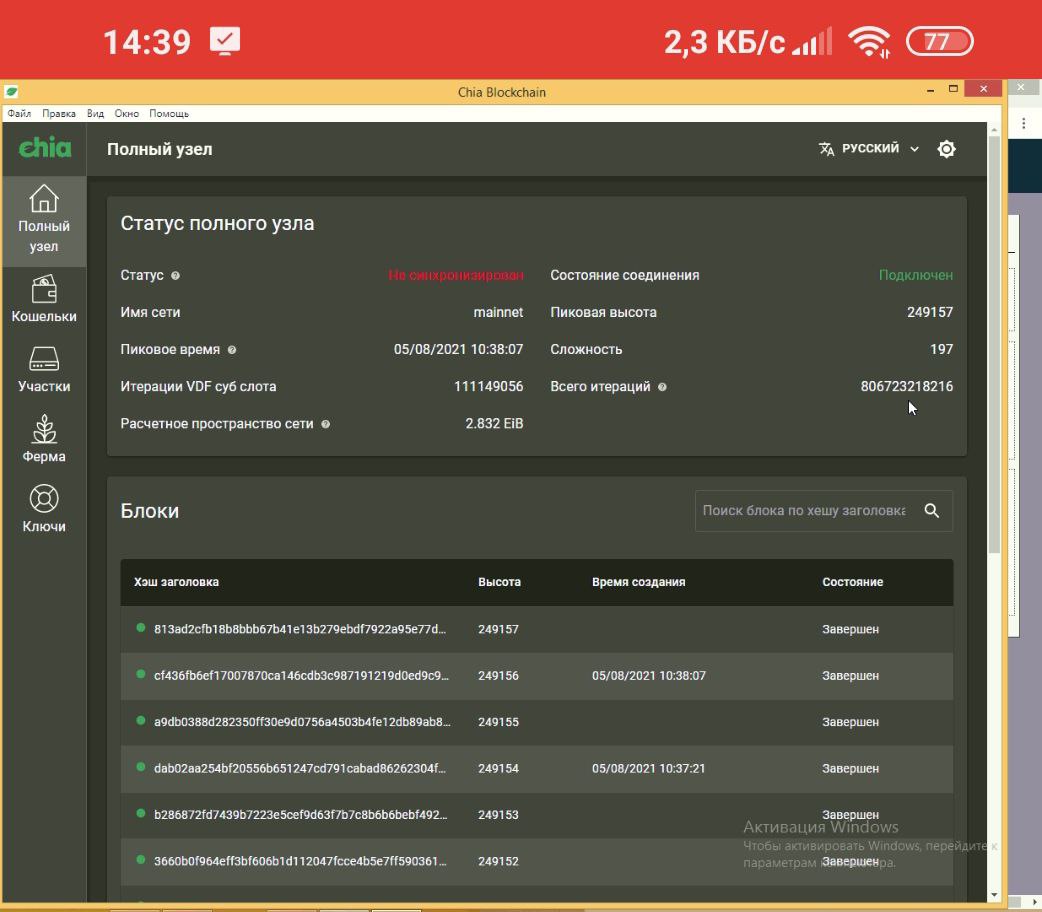
Task: Open the Окно menu
Action: [x=126, y=114]
